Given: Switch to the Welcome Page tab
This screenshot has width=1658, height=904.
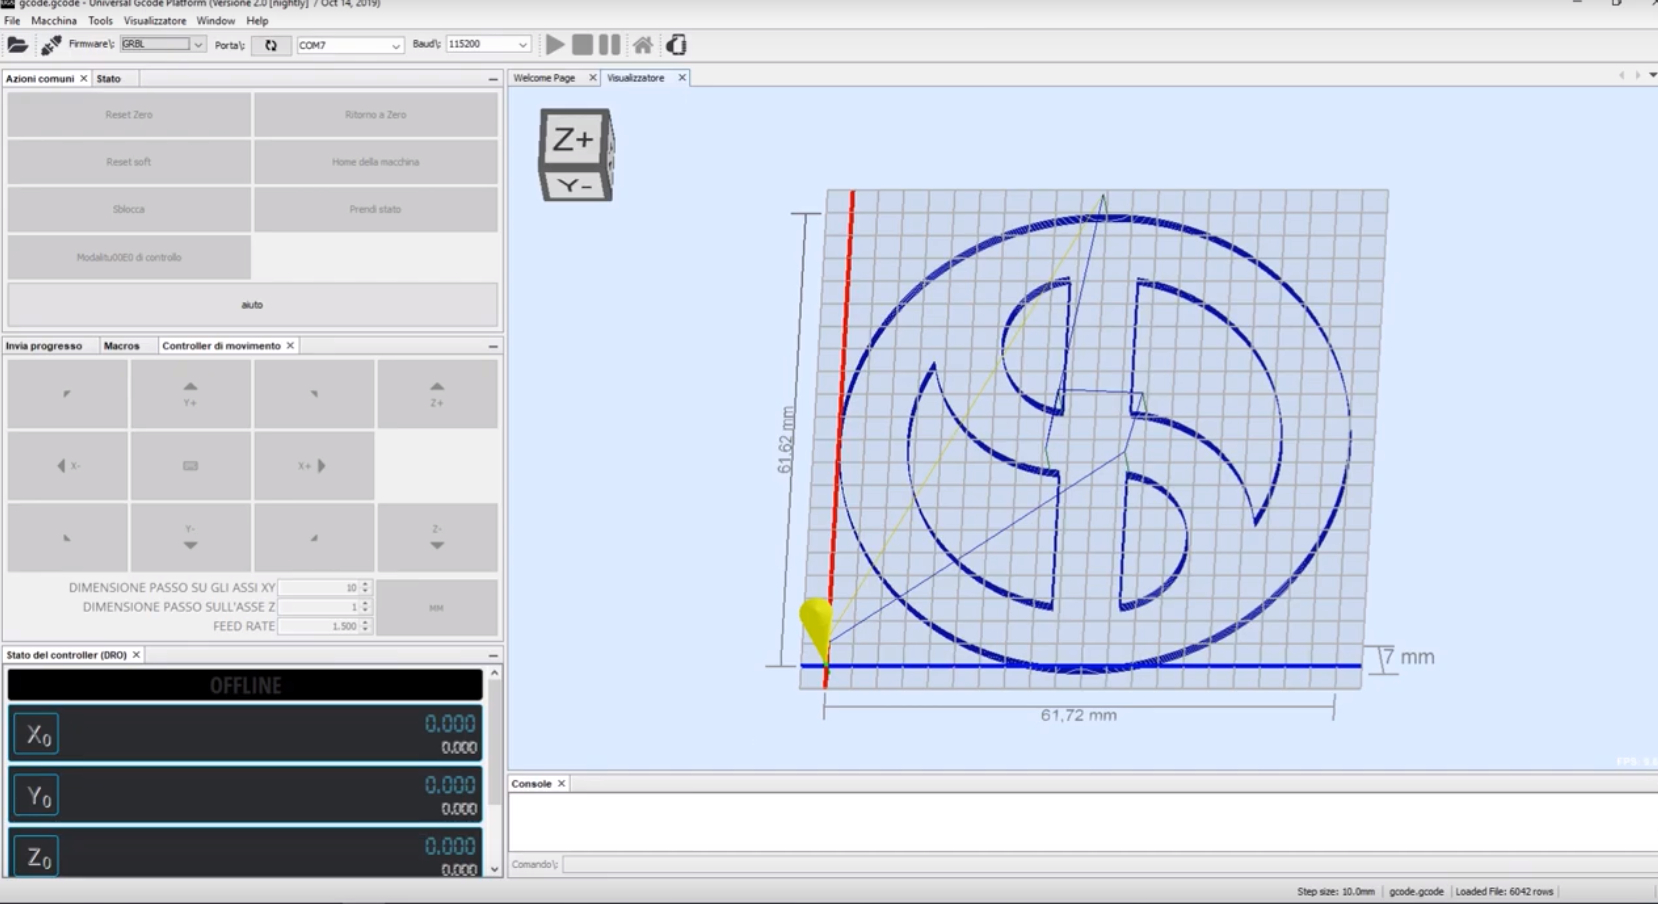Looking at the screenshot, I should pos(544,78).
